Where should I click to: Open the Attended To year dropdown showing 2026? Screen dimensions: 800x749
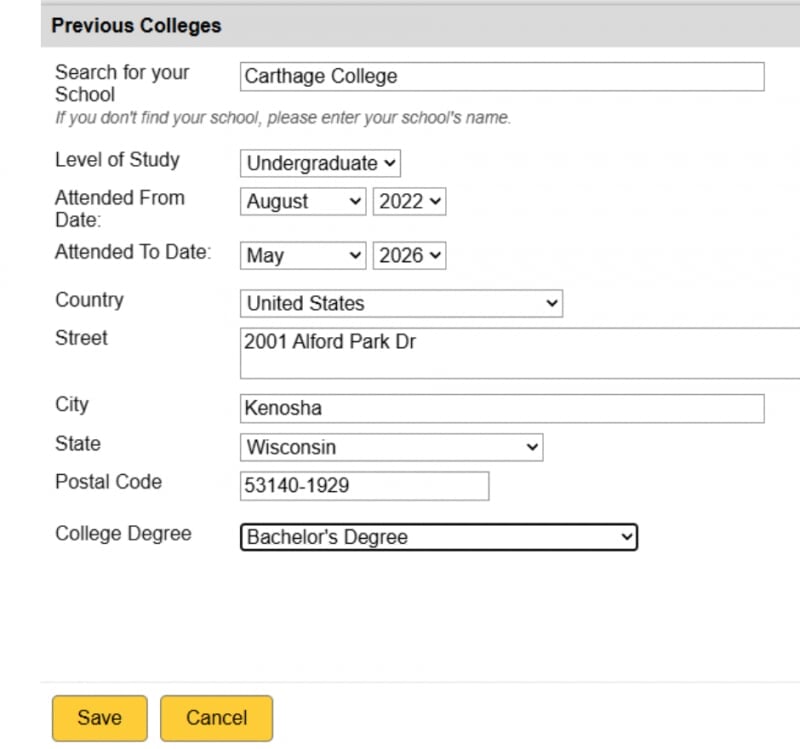point(409,255)
